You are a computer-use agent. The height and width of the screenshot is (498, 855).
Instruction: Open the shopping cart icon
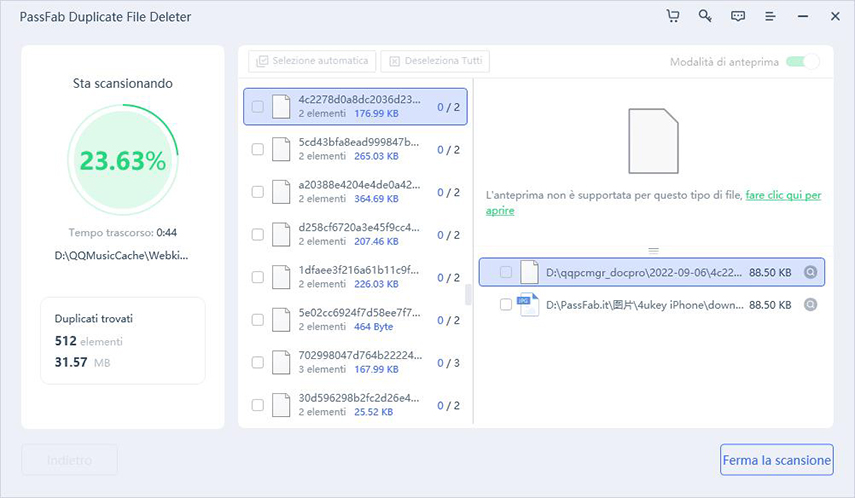click(x=673, y=17)
